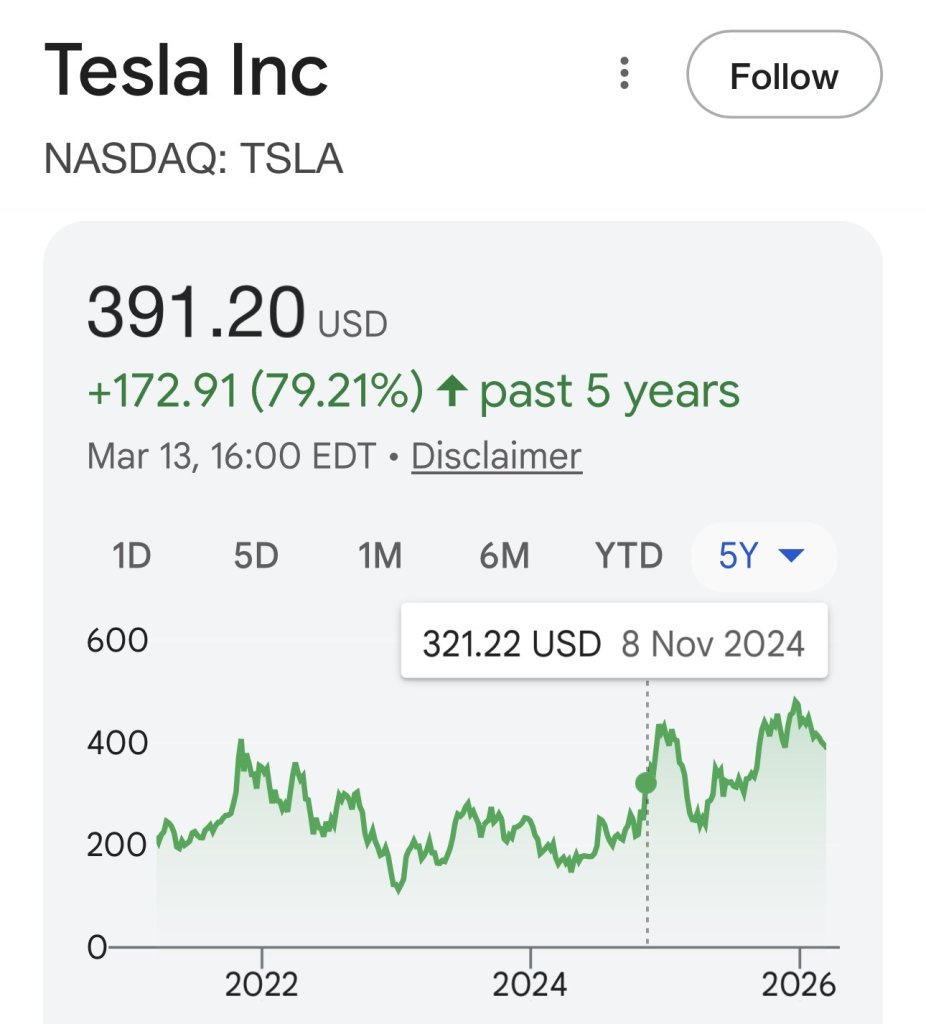Viewport: 926px width, 1024px height.
Task: Click the Tesla Inc heading
Action: [186, 72]
